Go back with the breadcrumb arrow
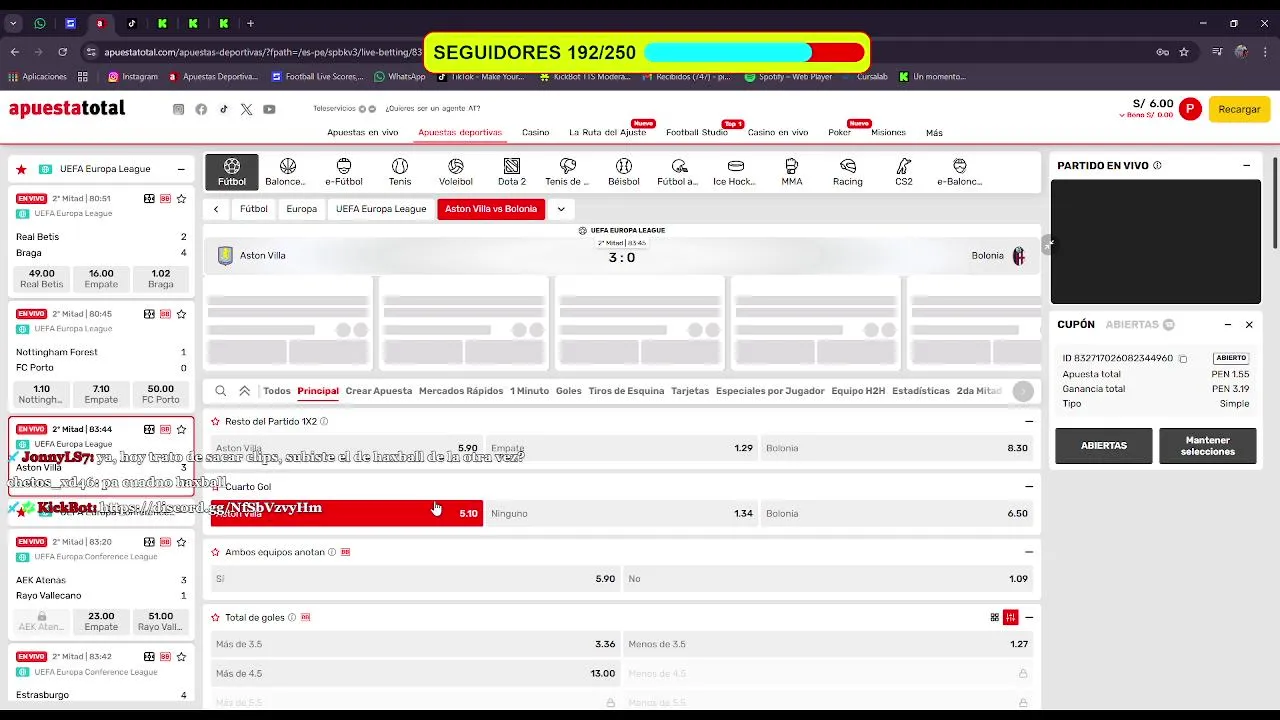Image resolution: width=1280 pixels, height=720 pixels. pyautogui.click(x=216, y=209)
